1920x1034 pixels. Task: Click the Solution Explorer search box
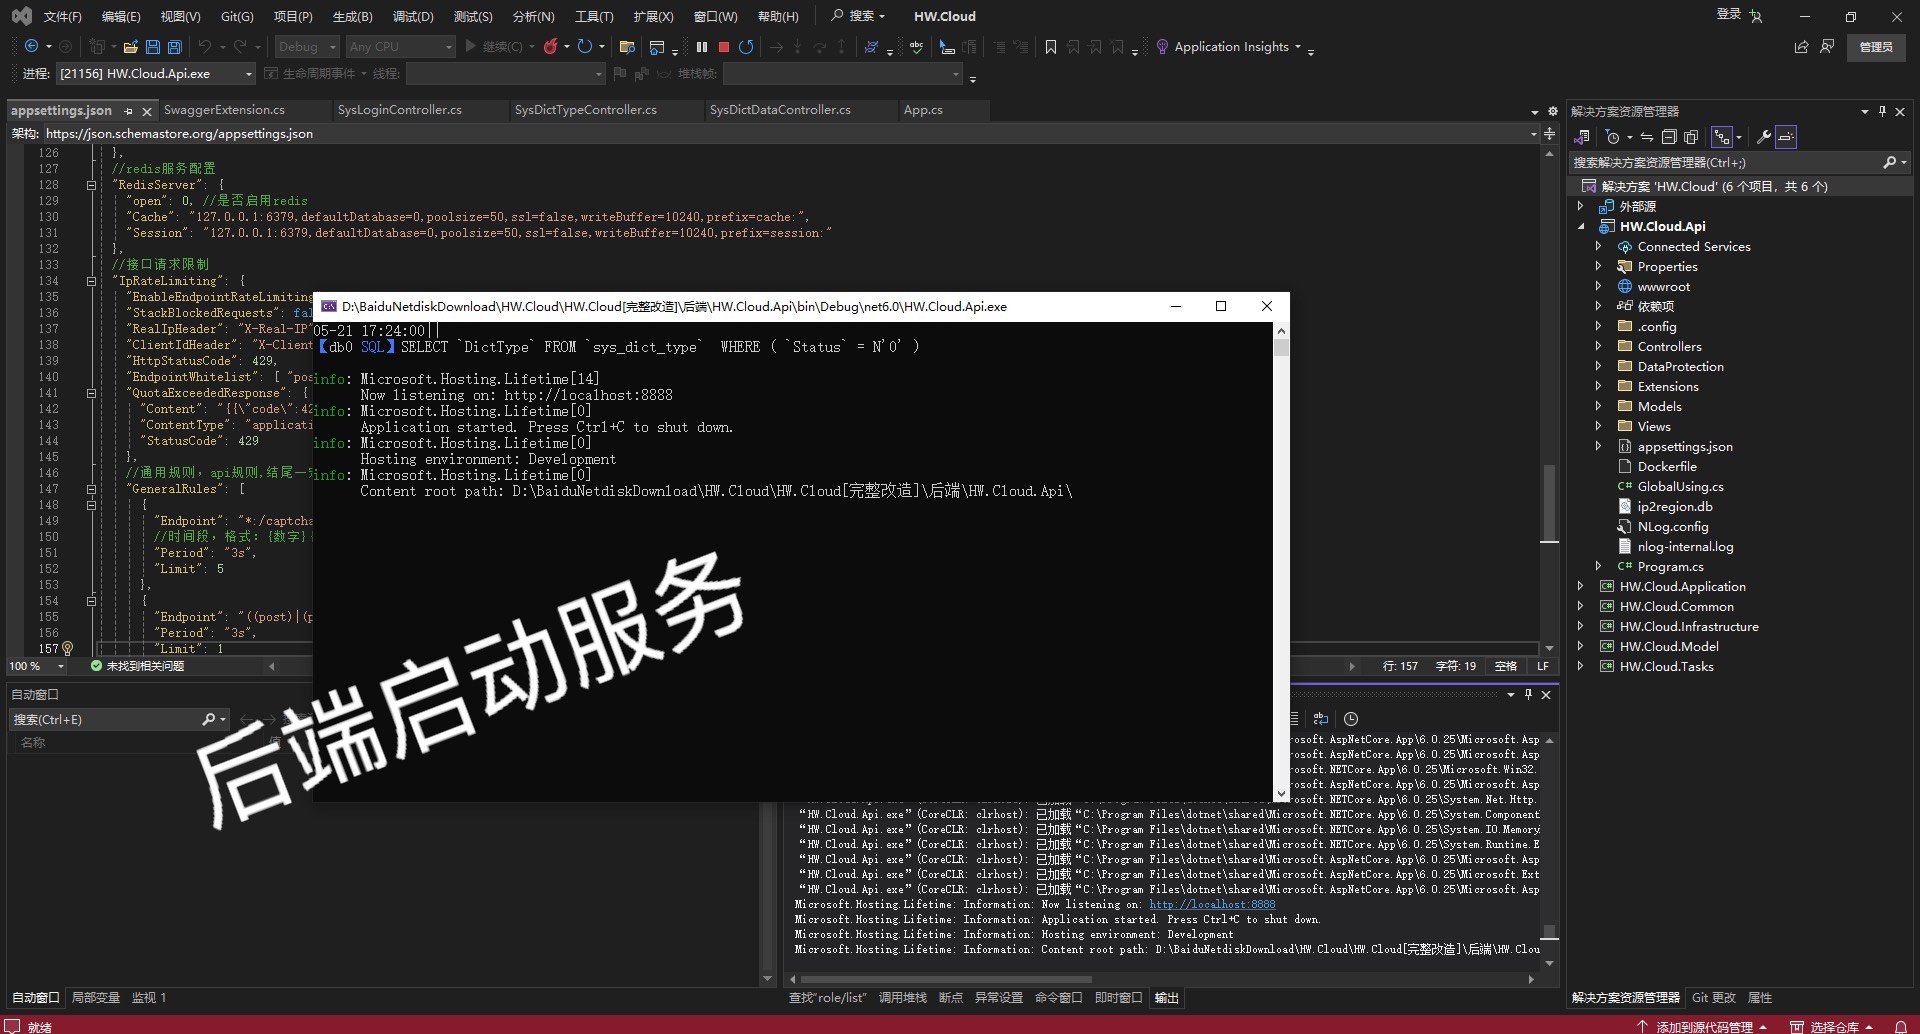tap(1725, 163)
